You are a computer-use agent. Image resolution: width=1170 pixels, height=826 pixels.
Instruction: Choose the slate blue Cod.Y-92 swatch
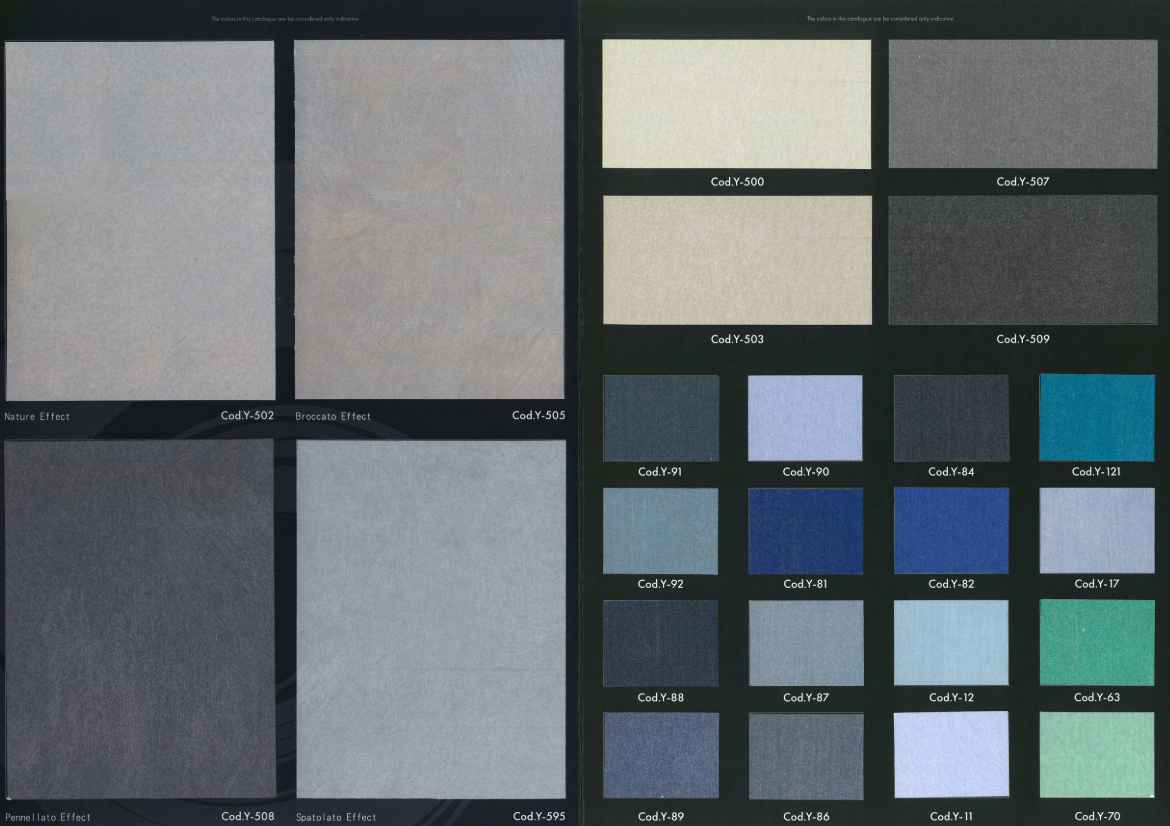pyautogui.click(x=661, y=531)
